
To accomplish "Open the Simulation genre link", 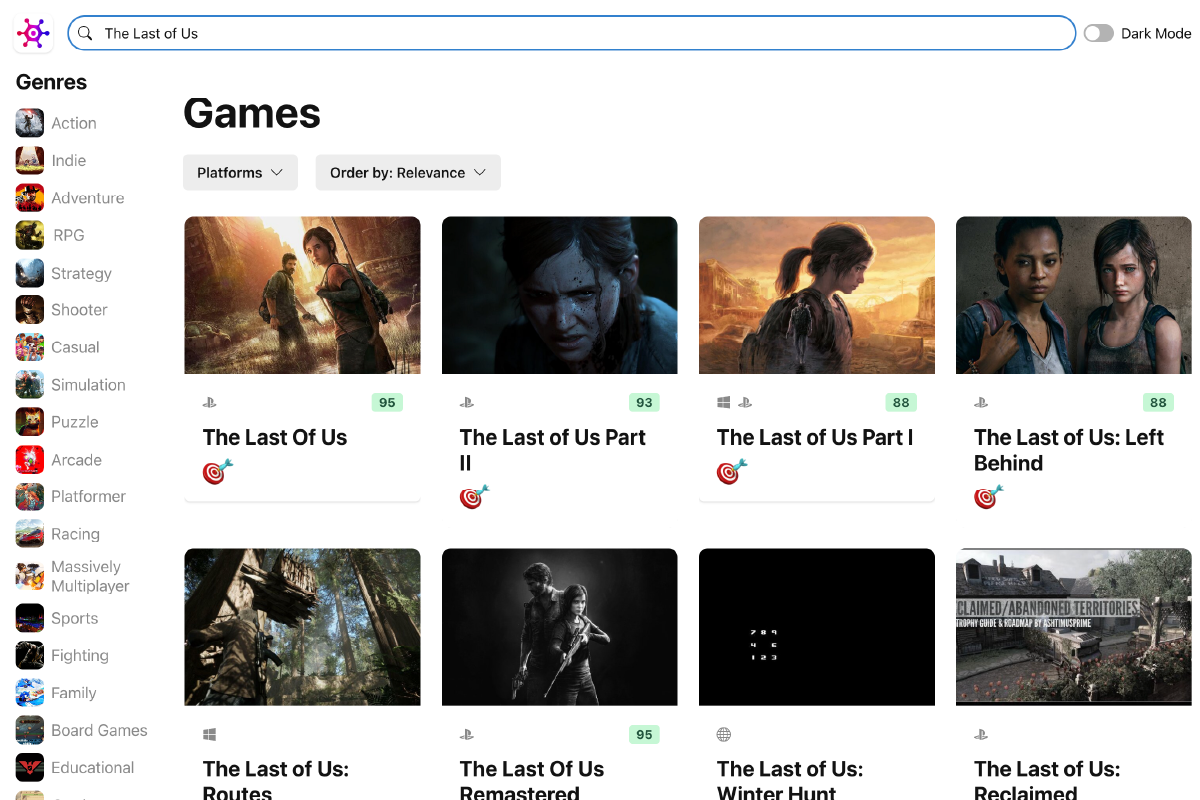I will click(x=89, y=385).
